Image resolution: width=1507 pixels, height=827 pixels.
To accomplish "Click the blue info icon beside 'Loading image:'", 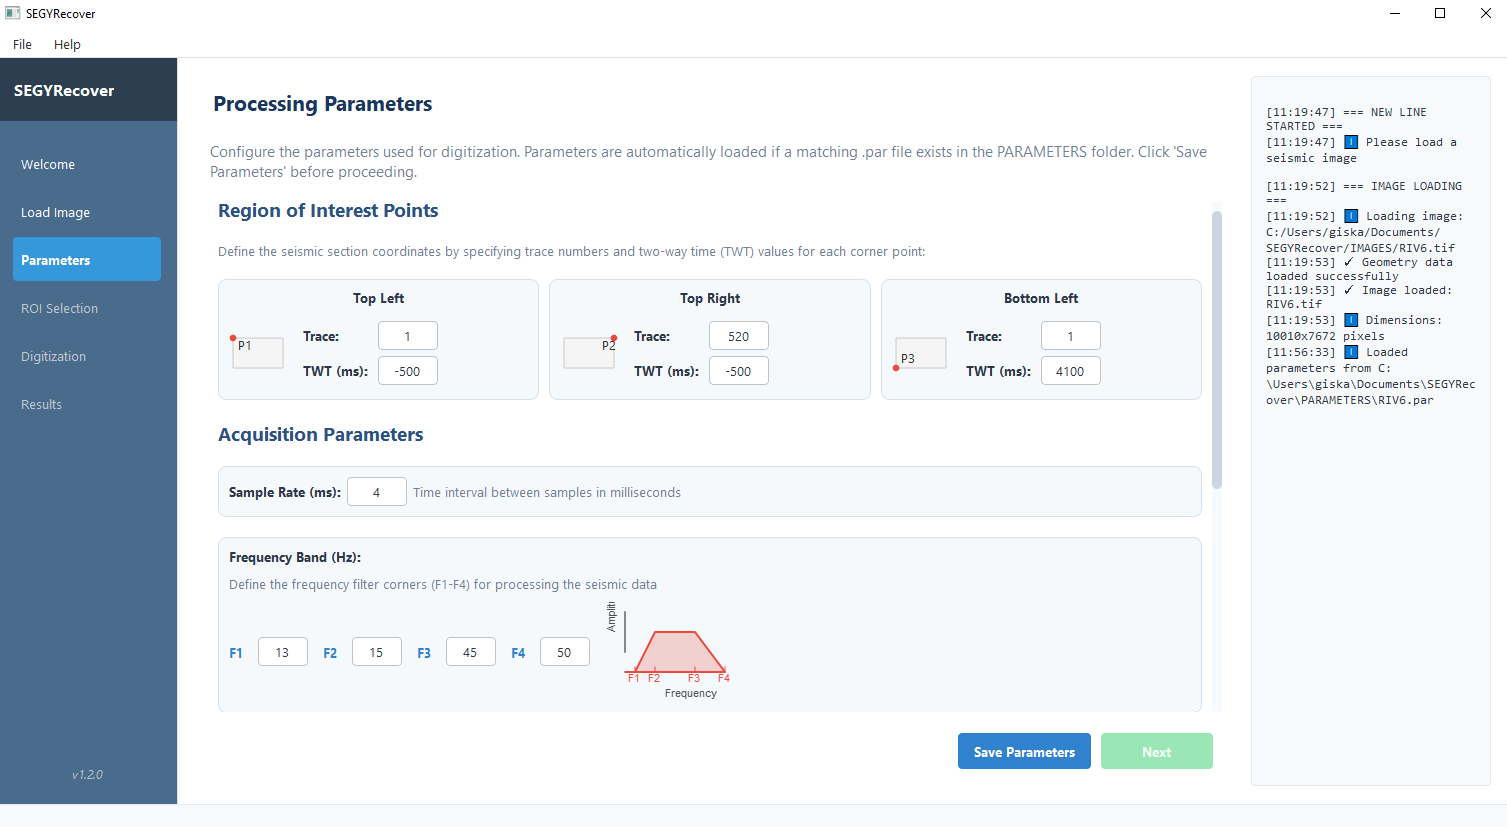I will click(x=1351, y=216).
